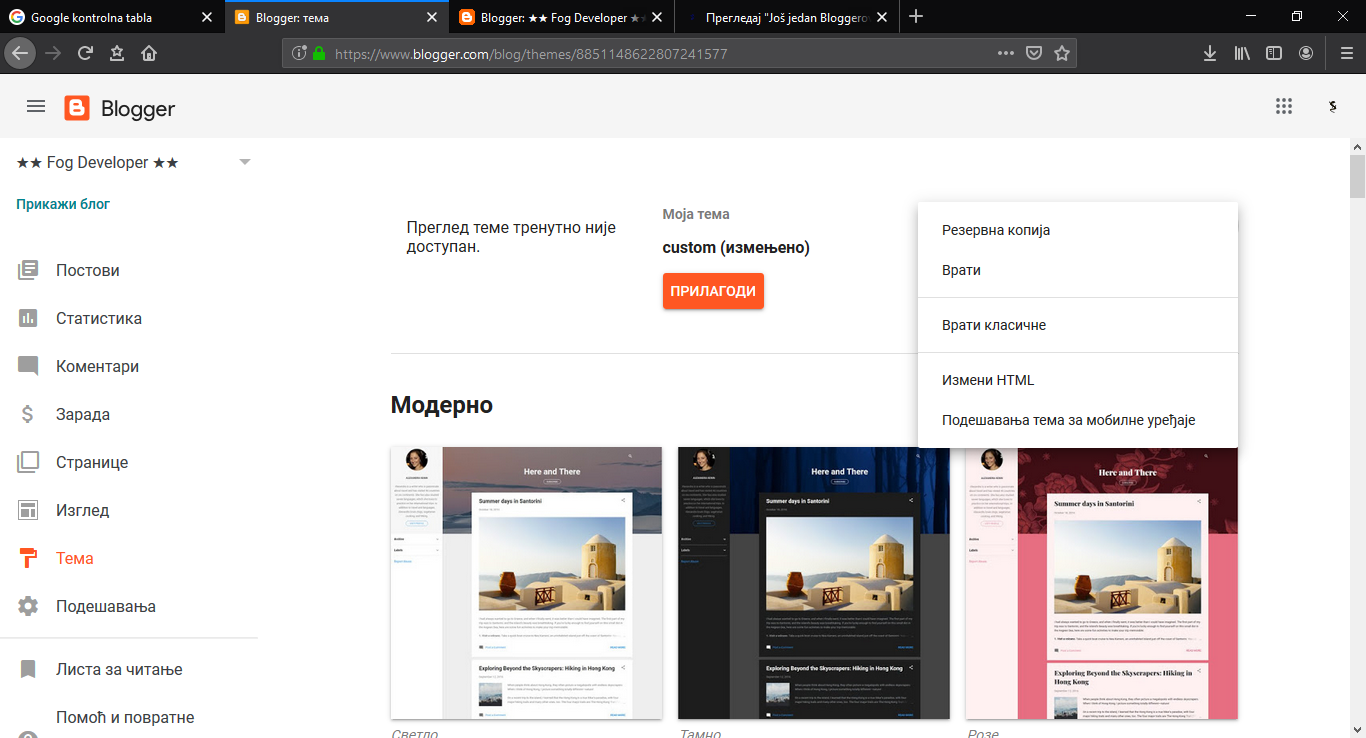Open page actions three-dot menu
Image resolution: width=1366 pixels, height=738 pixels.
pyautogui.click(x=1006, y=53)
